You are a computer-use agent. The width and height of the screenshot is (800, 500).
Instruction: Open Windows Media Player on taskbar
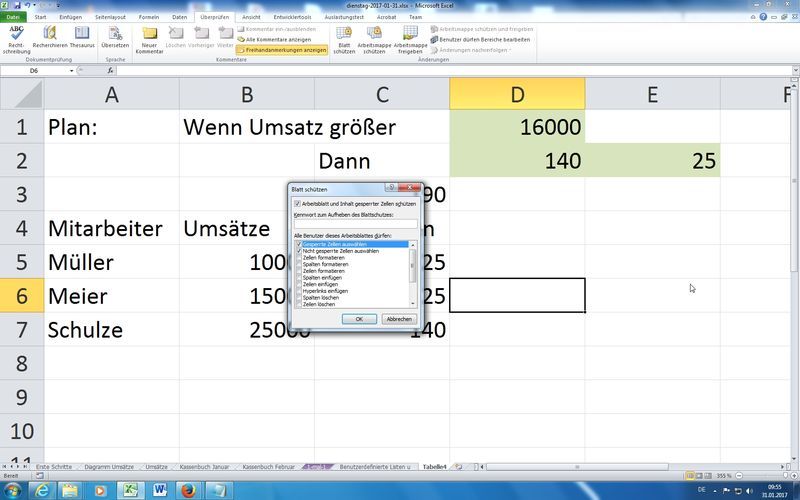click(x=100, y=491)
